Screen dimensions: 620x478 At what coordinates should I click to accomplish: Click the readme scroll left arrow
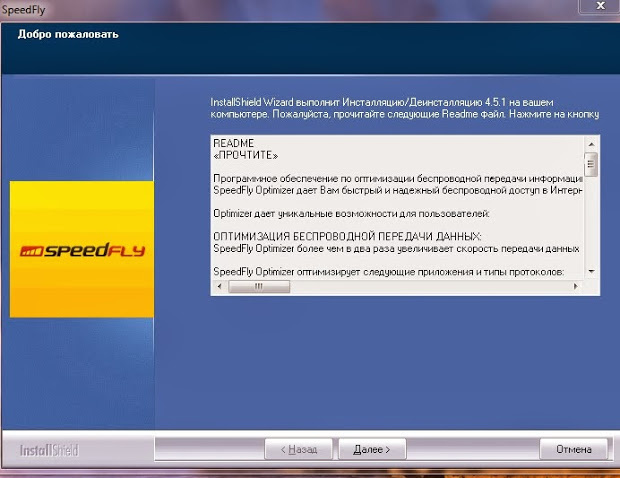point(219,286)
